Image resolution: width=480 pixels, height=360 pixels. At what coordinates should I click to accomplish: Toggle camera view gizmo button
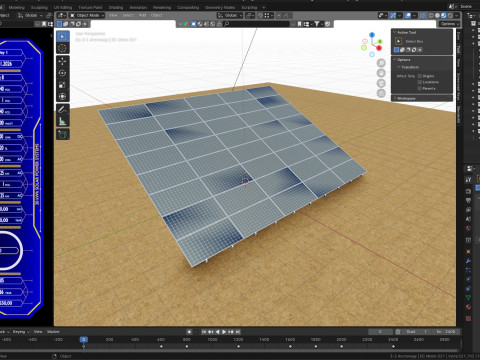(381, 83)
